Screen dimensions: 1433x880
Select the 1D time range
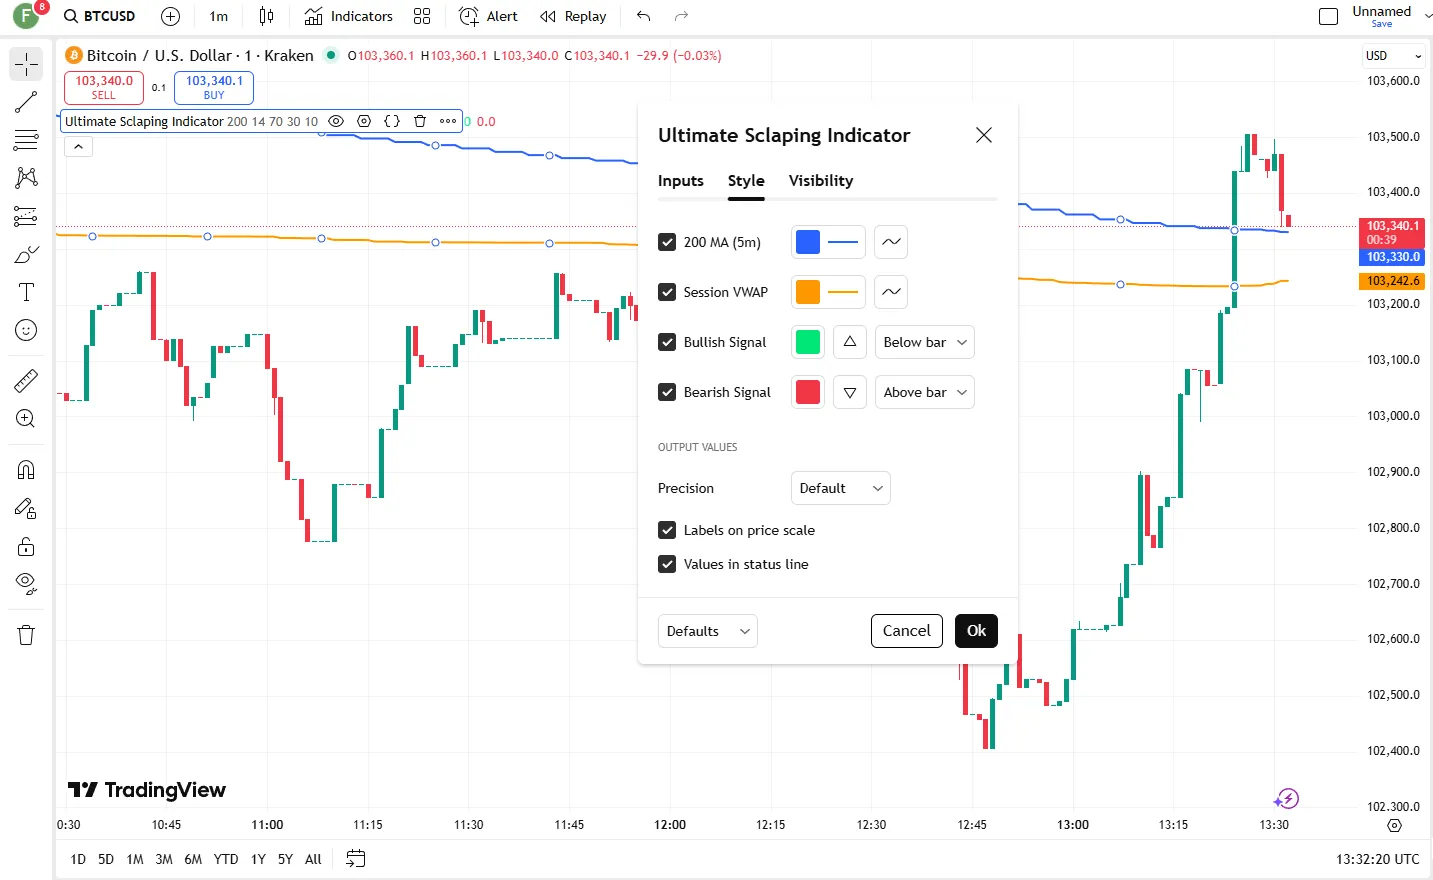78,859
